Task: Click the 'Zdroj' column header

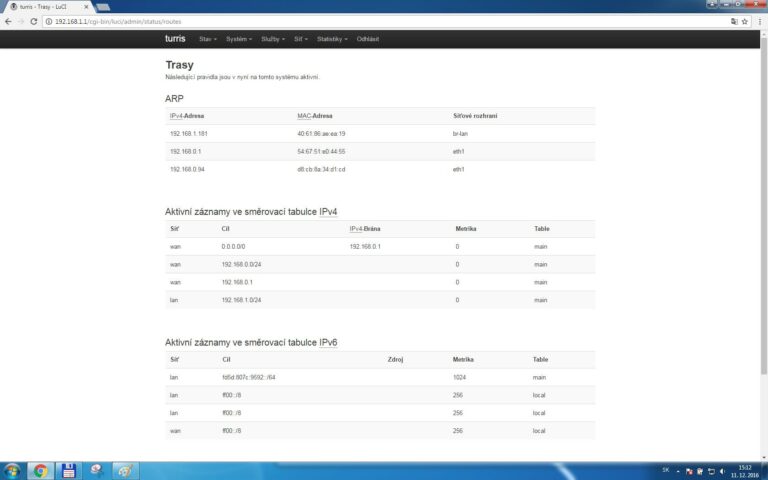Action: (395, 360)
